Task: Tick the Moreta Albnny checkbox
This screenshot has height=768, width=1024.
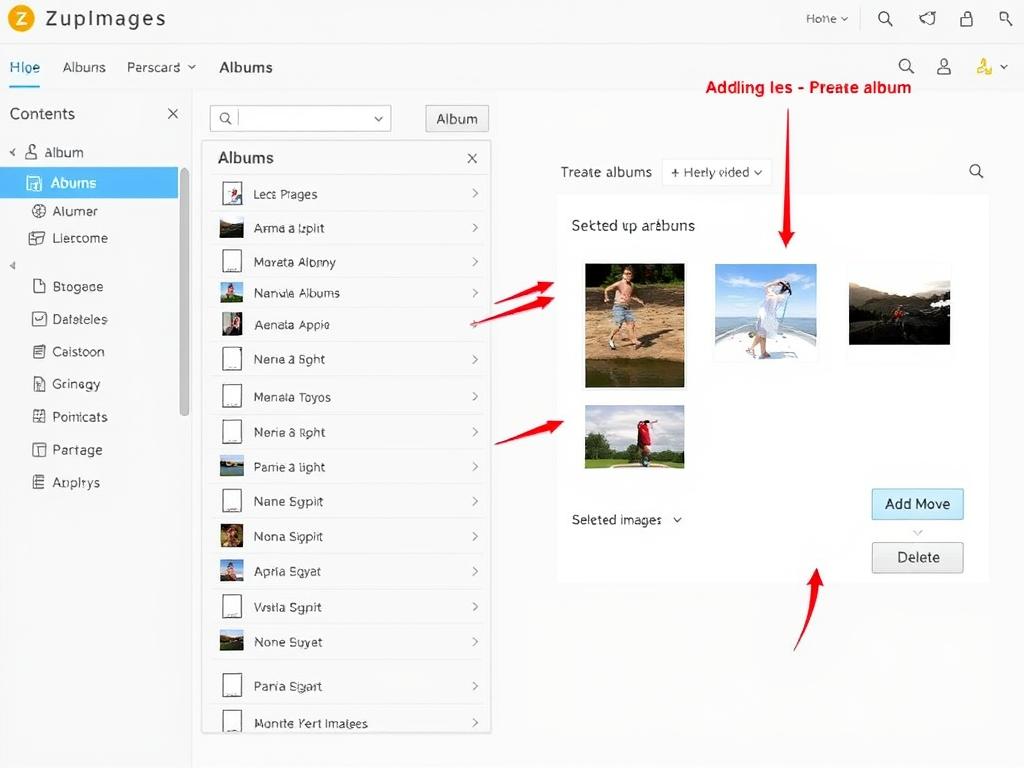Action: [232, 261]
